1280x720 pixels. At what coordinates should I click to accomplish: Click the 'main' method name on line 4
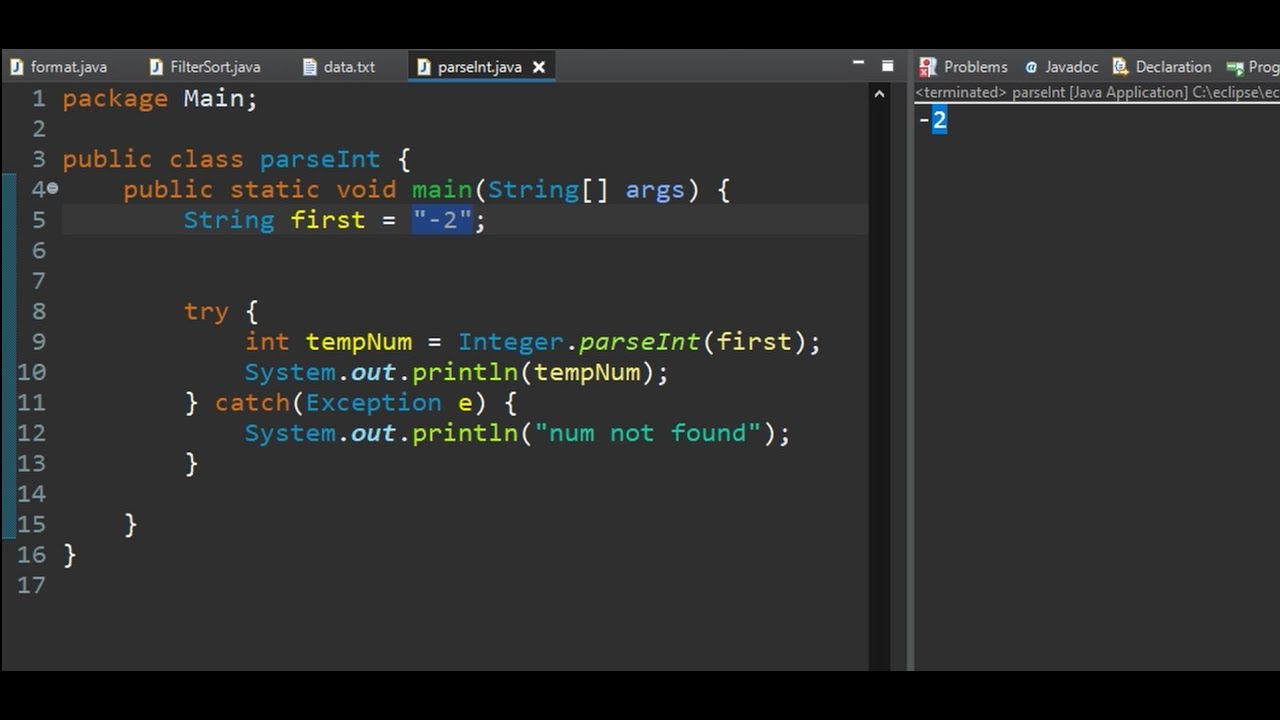click(441, 189)
